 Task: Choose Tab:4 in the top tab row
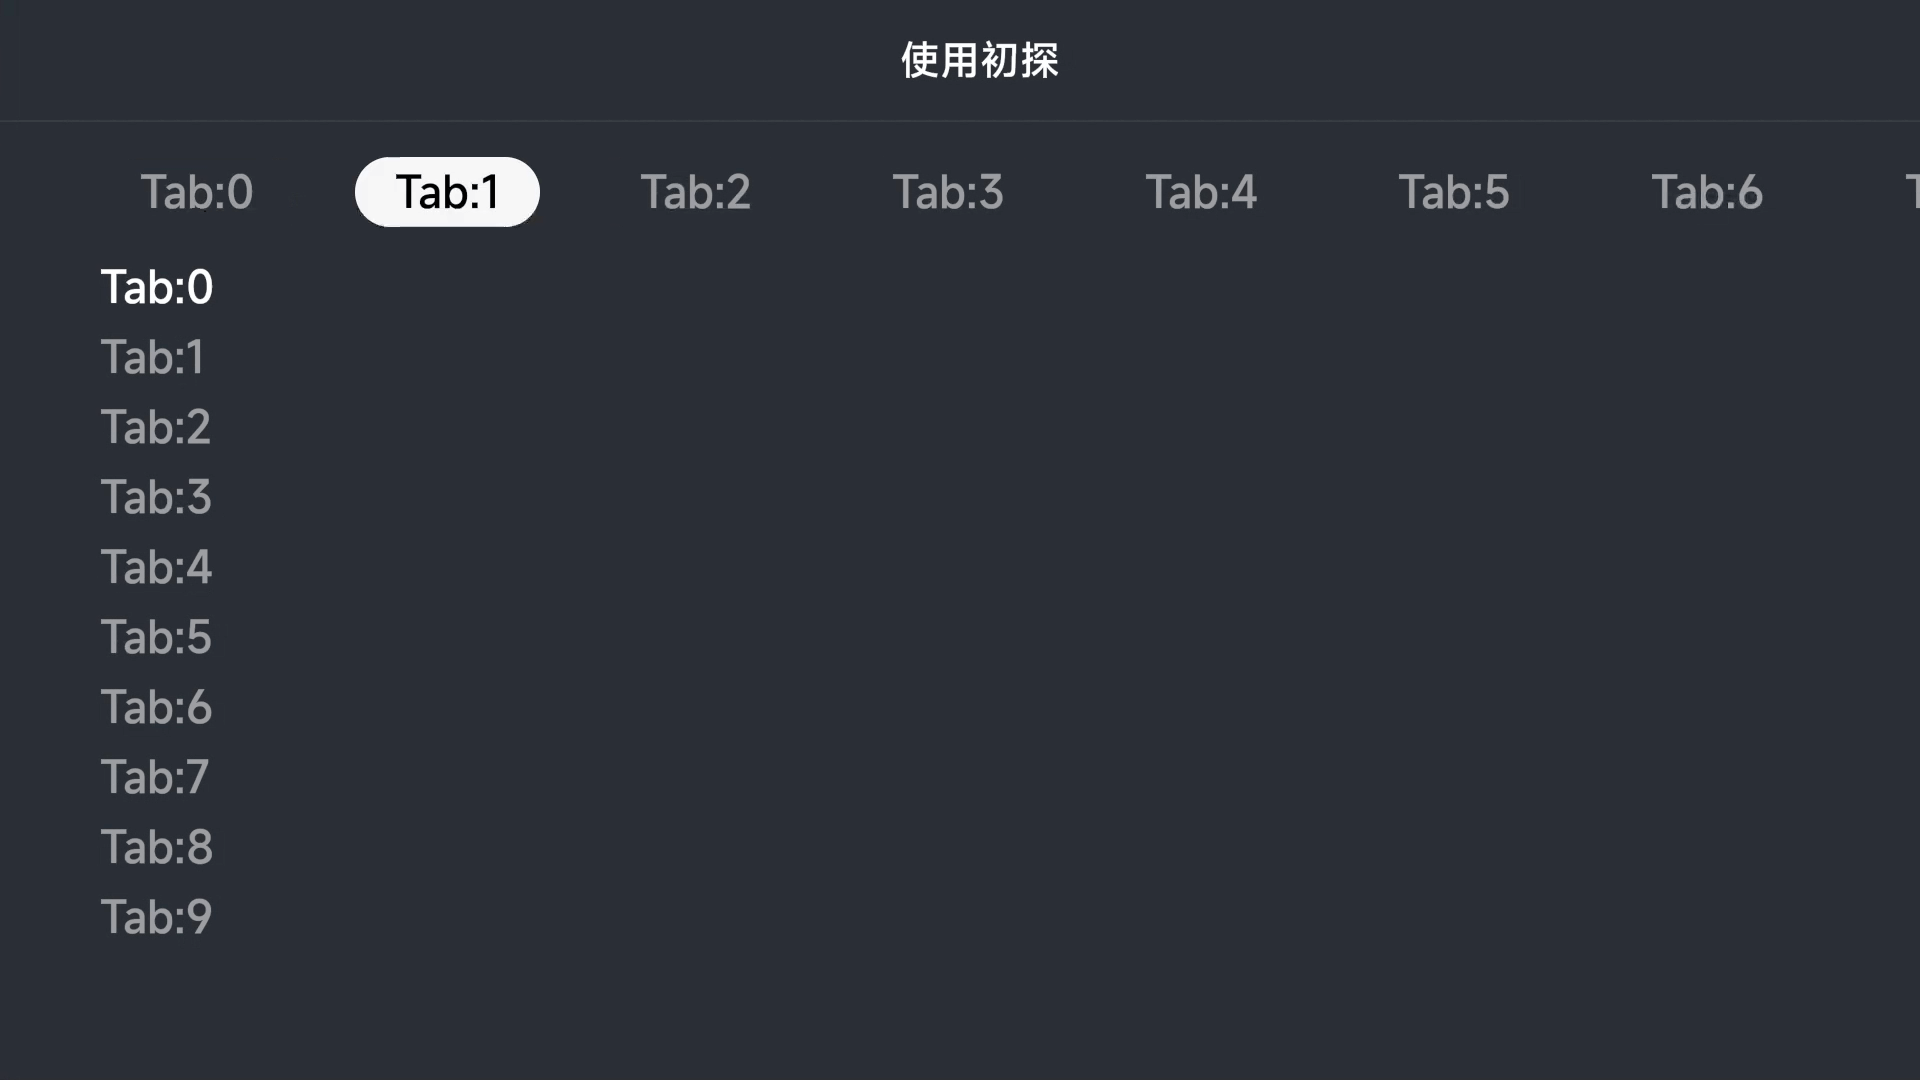(1201, 192)
